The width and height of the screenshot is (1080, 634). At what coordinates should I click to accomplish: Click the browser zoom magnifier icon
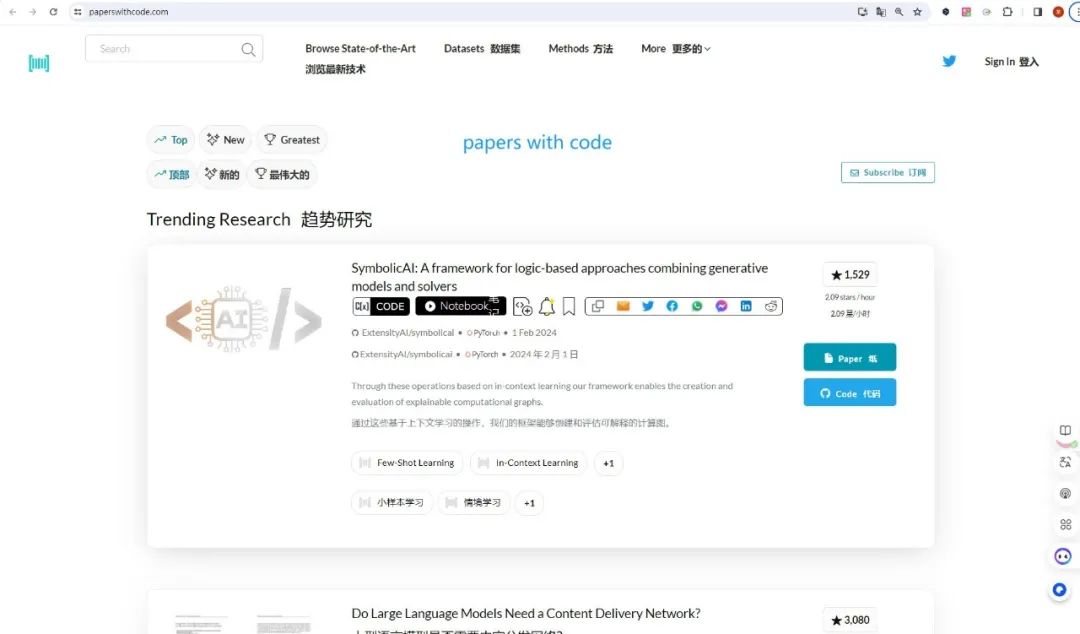click(899, 12)
